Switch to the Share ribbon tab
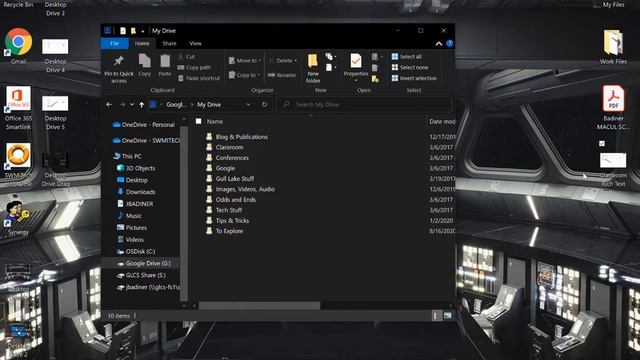 169,43
